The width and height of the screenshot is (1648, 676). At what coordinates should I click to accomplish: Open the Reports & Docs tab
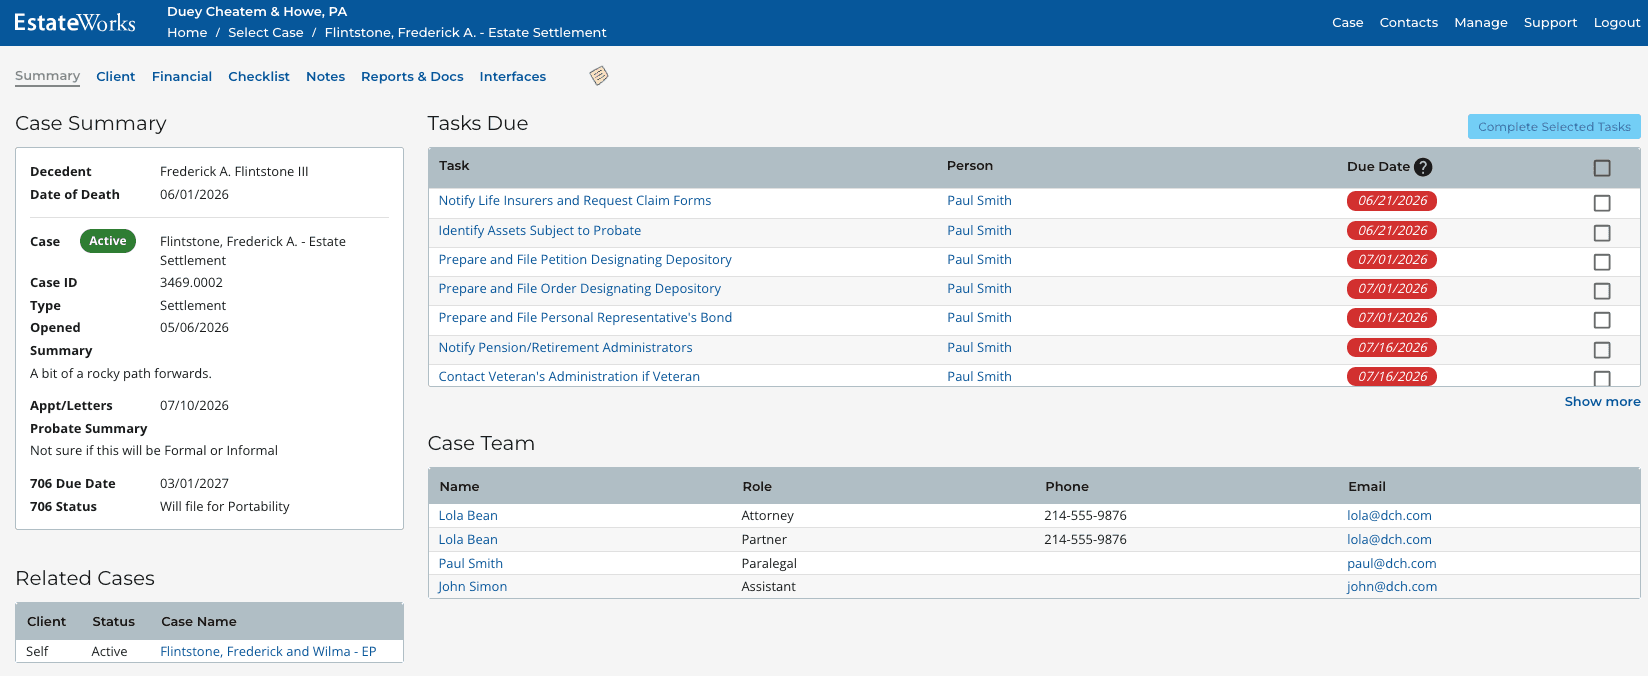(x=412, y=76)
